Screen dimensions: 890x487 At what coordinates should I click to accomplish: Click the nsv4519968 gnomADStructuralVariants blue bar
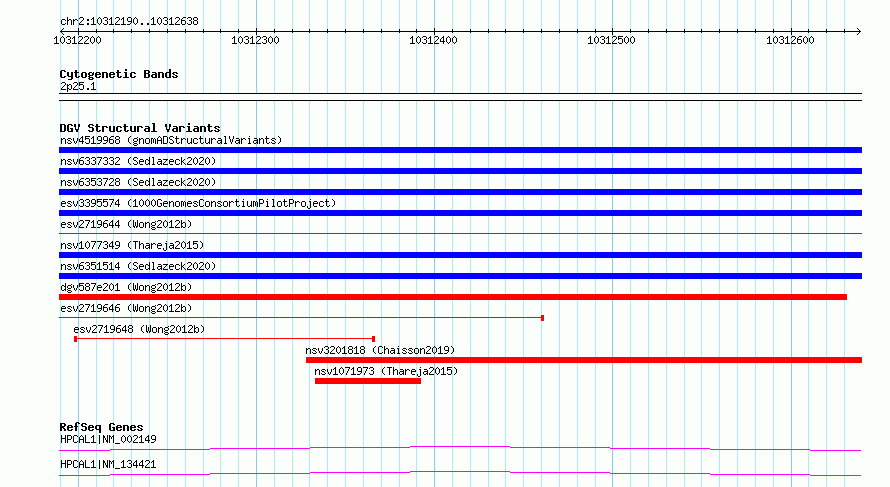click(x=460, y=150)
